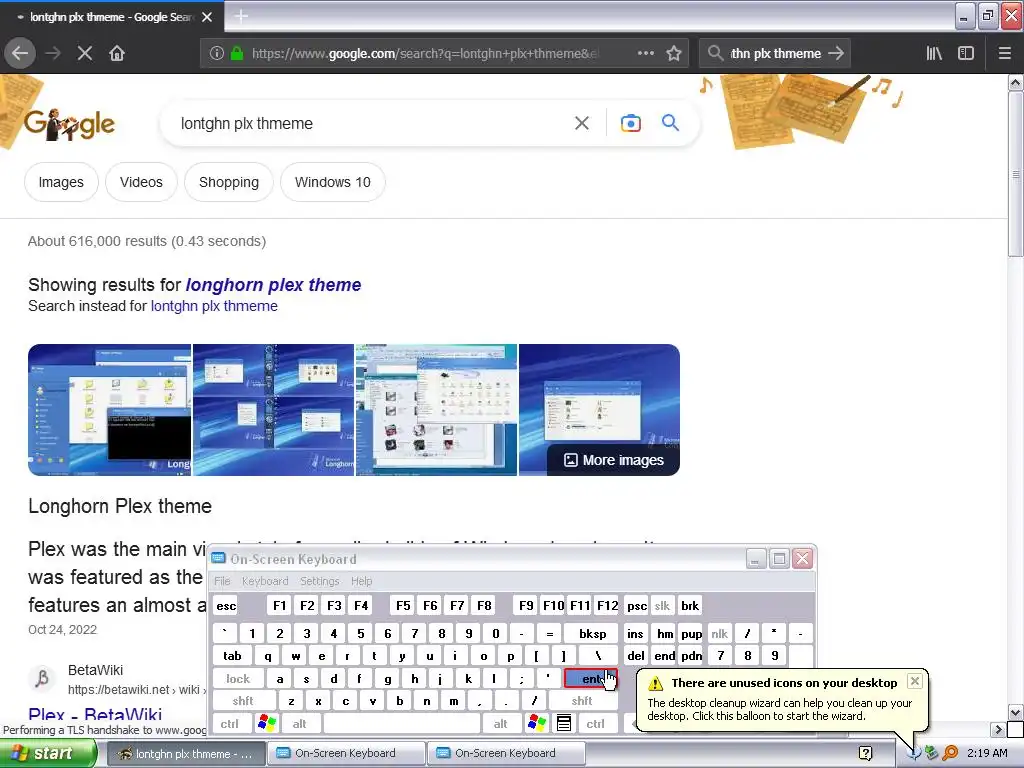1024x768 pixels.
Task: Open the Keyboard menu of On-Screen Keyboard
Action: [264, 581]
